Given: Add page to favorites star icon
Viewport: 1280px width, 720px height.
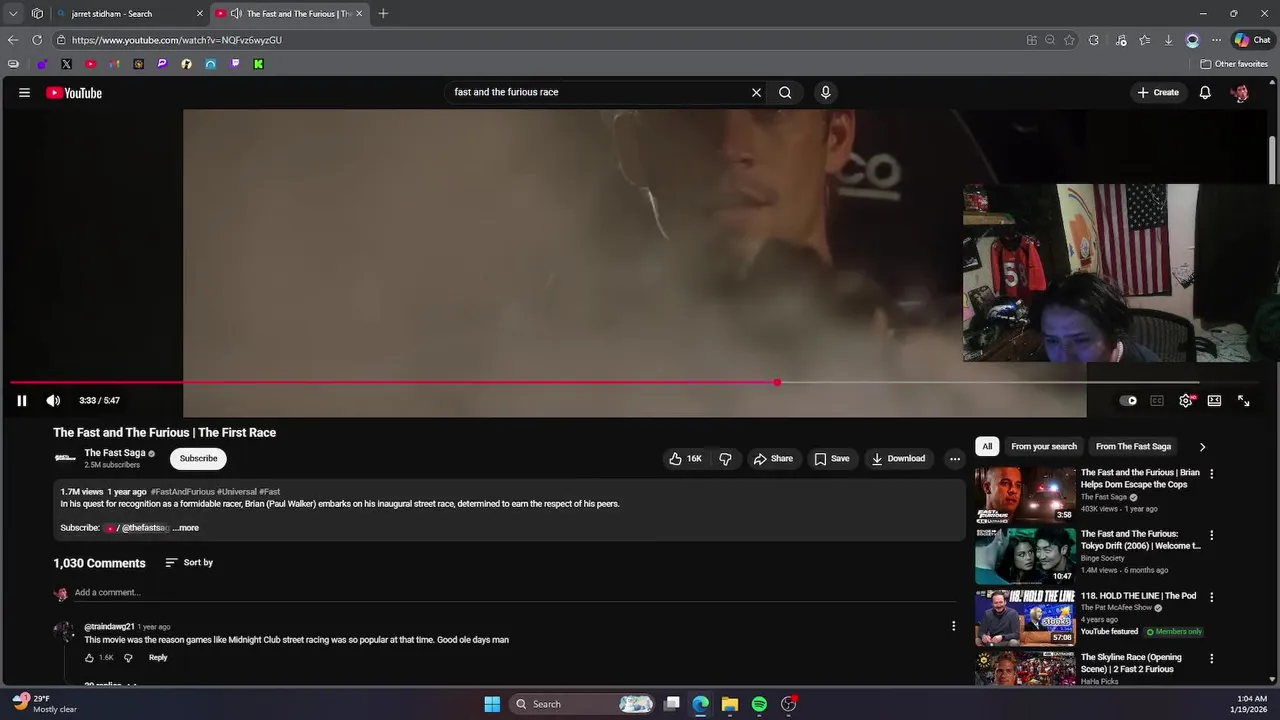Looking at the screenshot, I should 1069,40.
